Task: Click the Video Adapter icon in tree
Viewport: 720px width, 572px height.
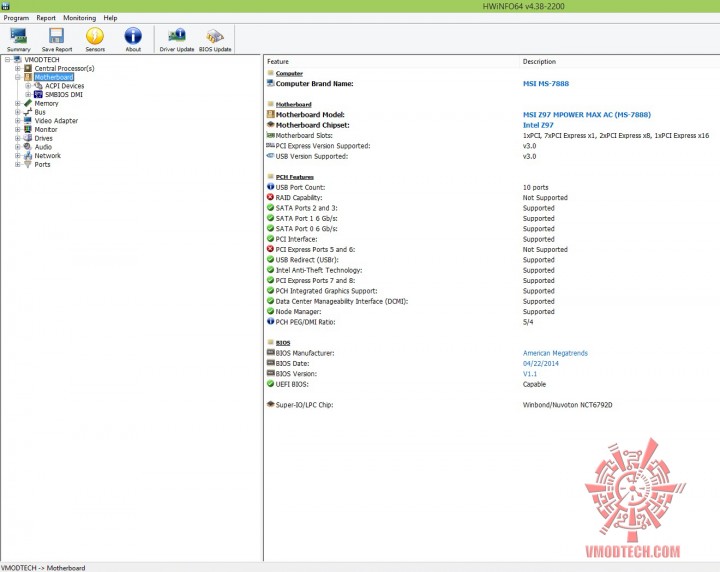Action: (28, 121)
